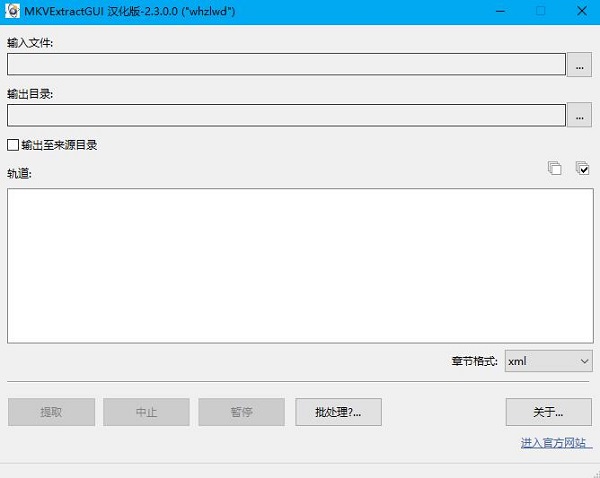Screen dimensions: 600x478
Task: Click the 输入文件 input file text field
Action: (286, 64)
